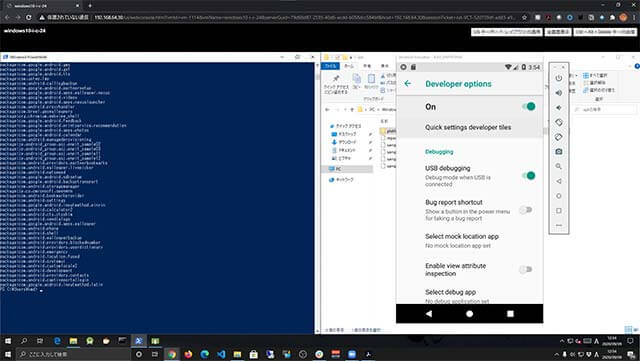Click 選択の切り替え in Explorer ribbon
The image size is (640, 361).
[599, 90]
